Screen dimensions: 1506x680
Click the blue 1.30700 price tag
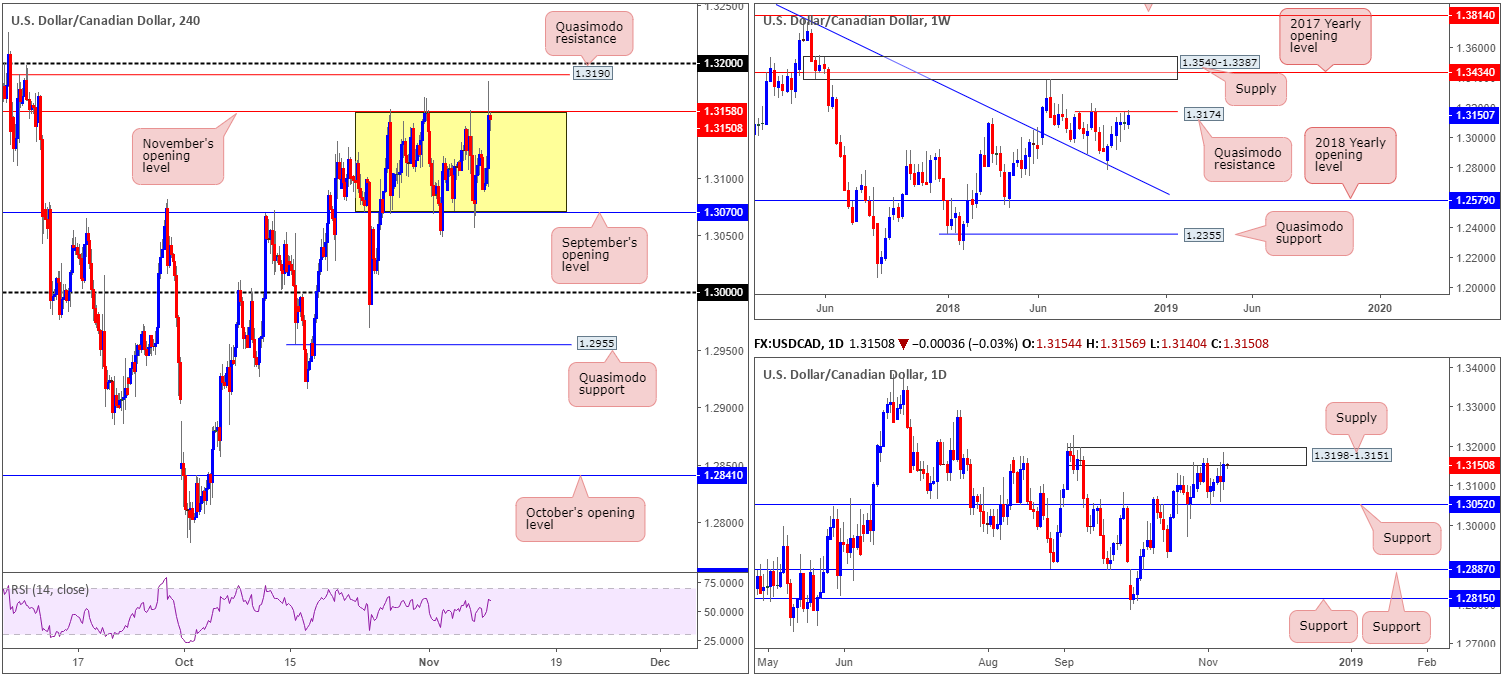[721, 212]
